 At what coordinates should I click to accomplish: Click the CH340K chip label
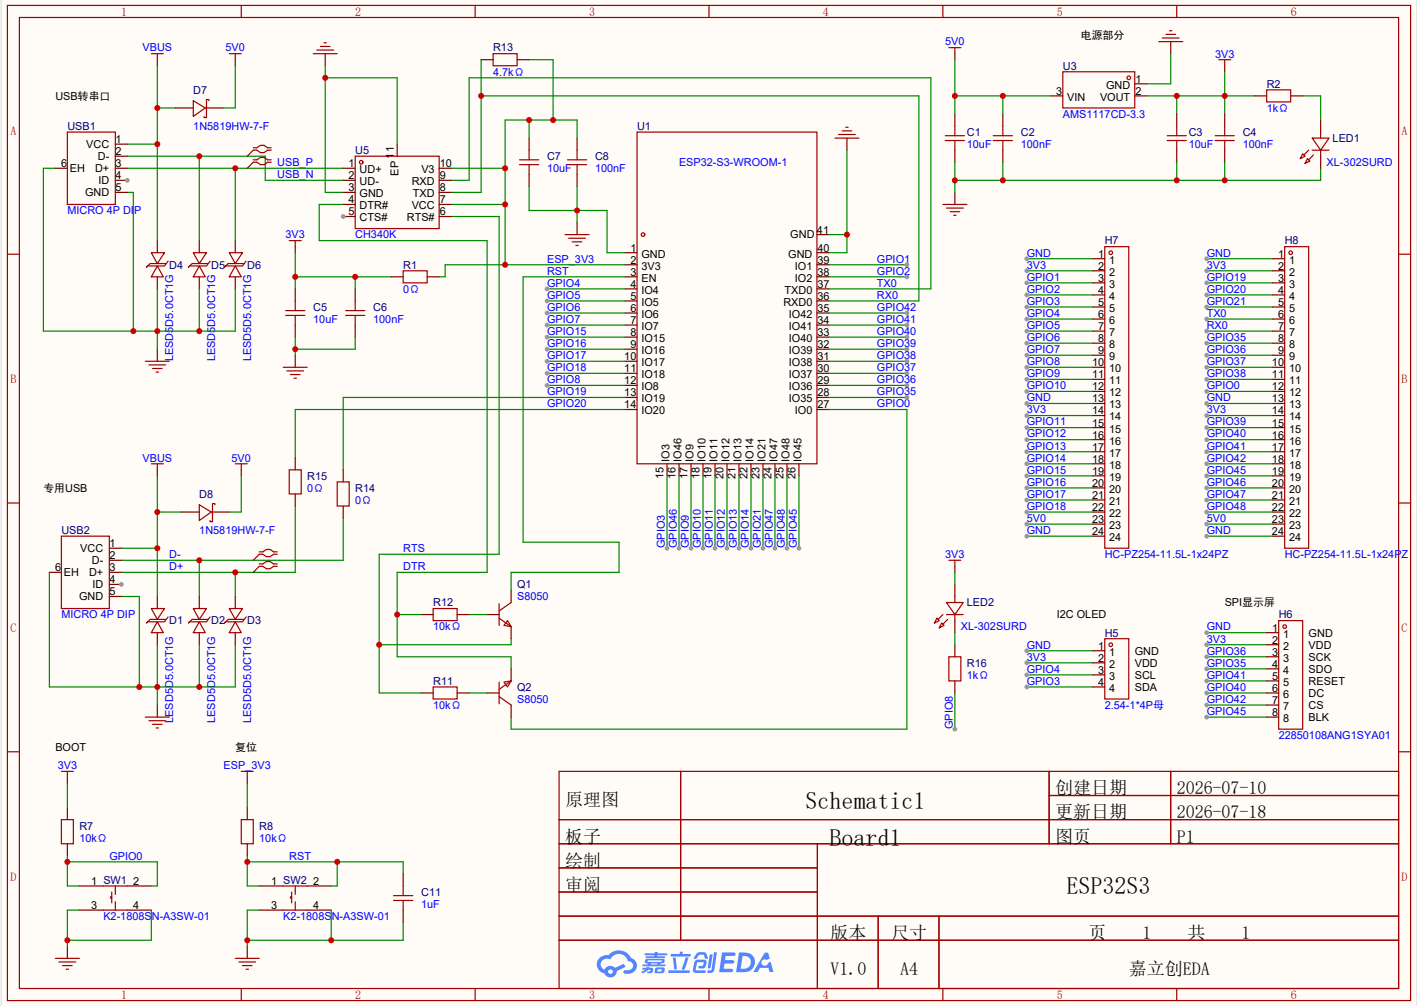click(375, 234)
